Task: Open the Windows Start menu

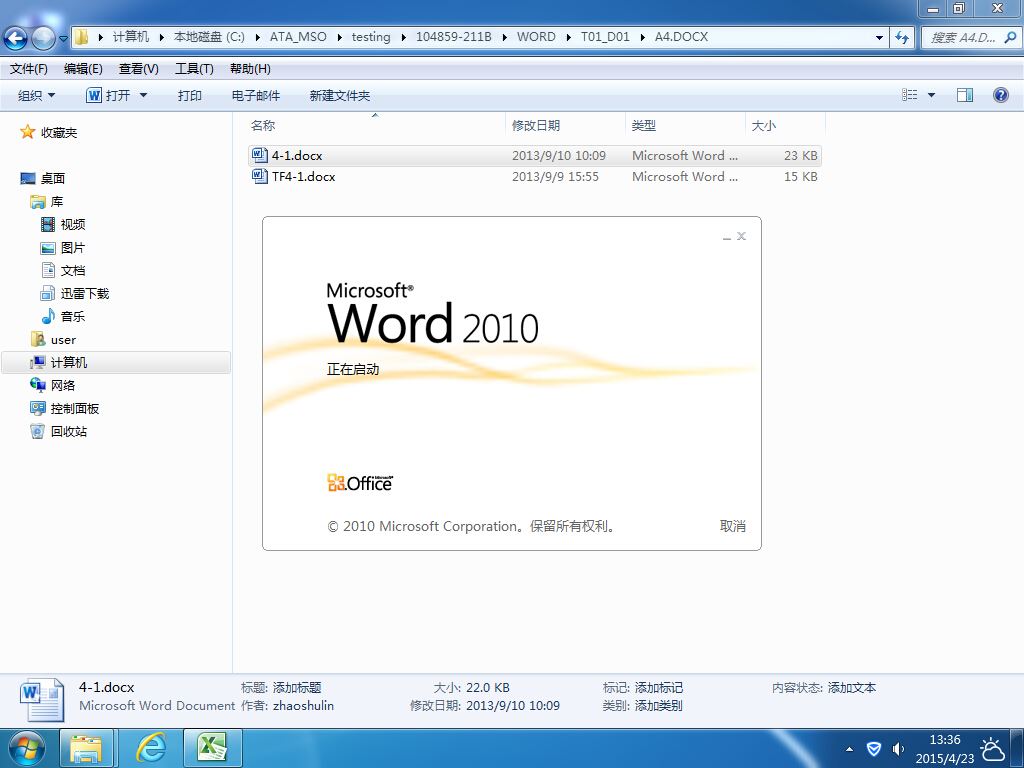Action: point(26,748)
